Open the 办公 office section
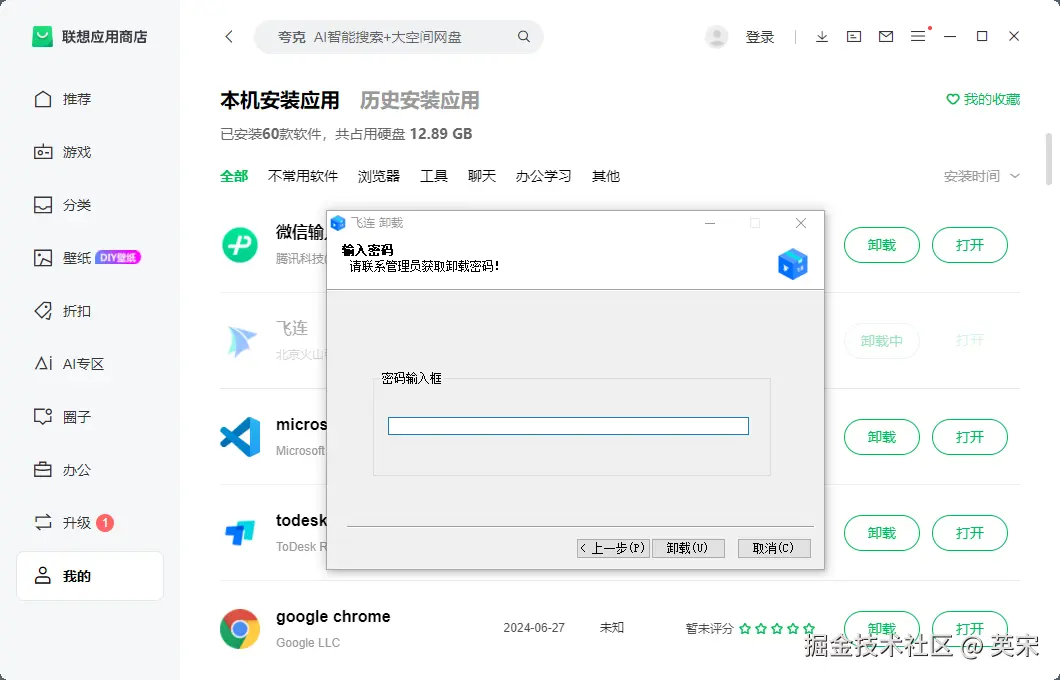Screen dimensions: 1060x680 tap(62, 470)
